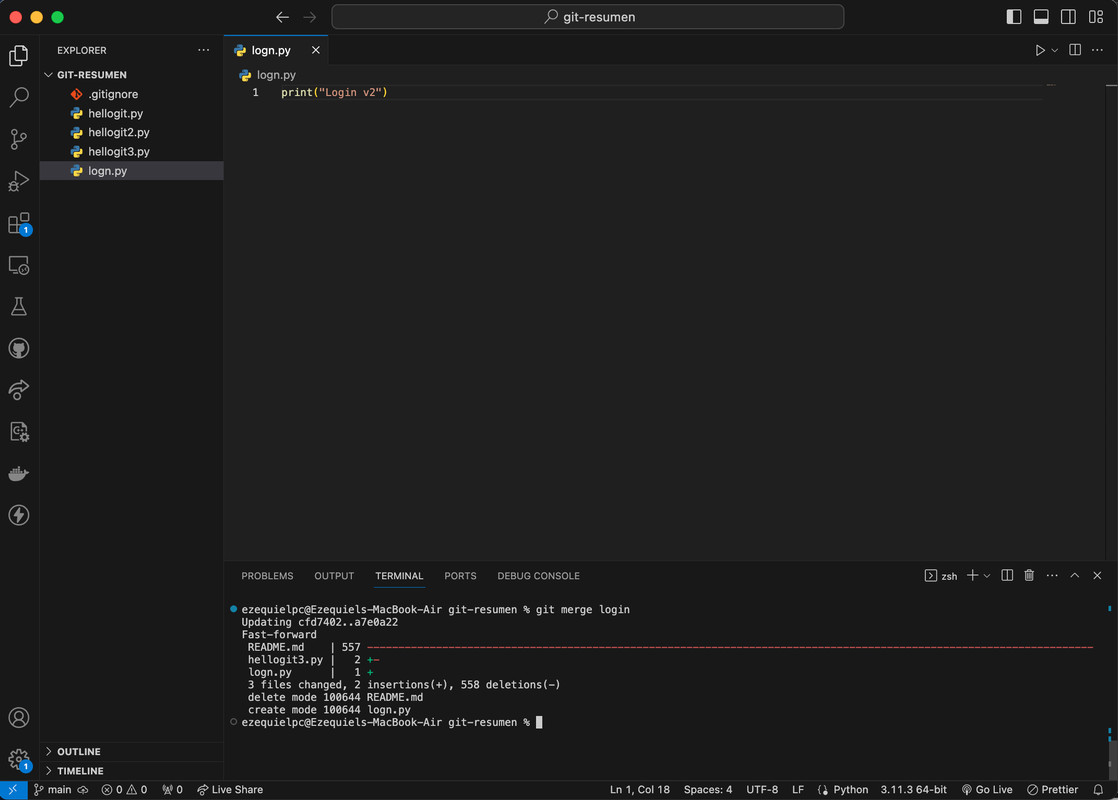Open the Remote Explorer icon

click(x=19, y=265)
